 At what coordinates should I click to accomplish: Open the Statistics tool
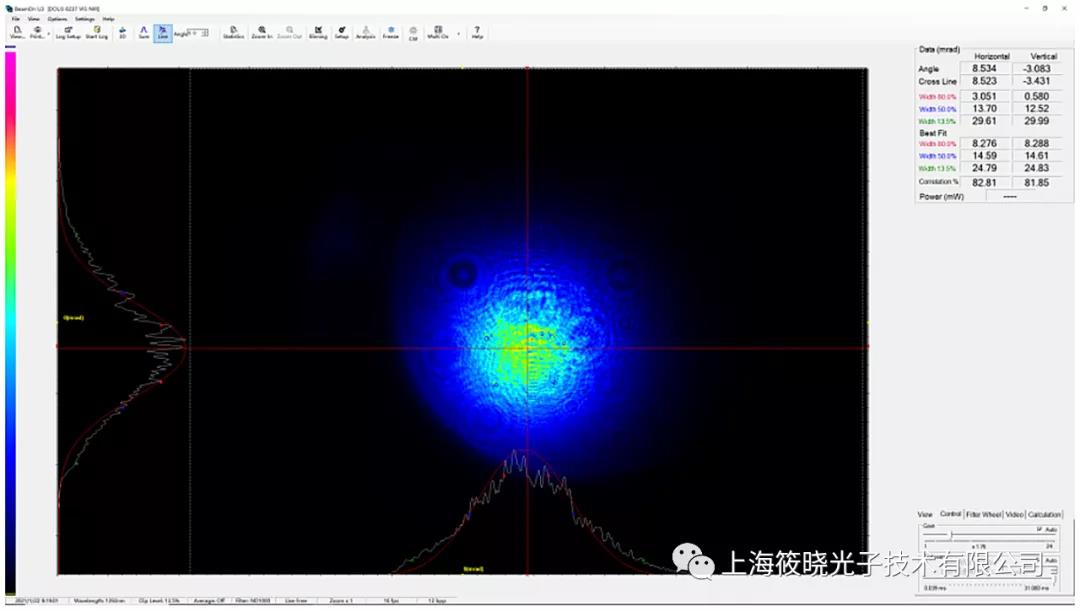(234, 32)
